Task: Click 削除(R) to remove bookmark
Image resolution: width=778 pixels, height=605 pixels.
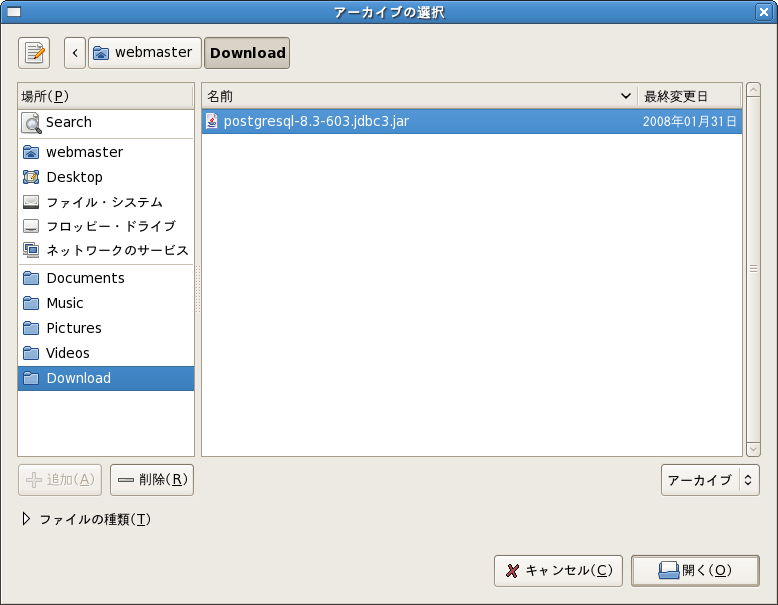Action: point(152,480)
